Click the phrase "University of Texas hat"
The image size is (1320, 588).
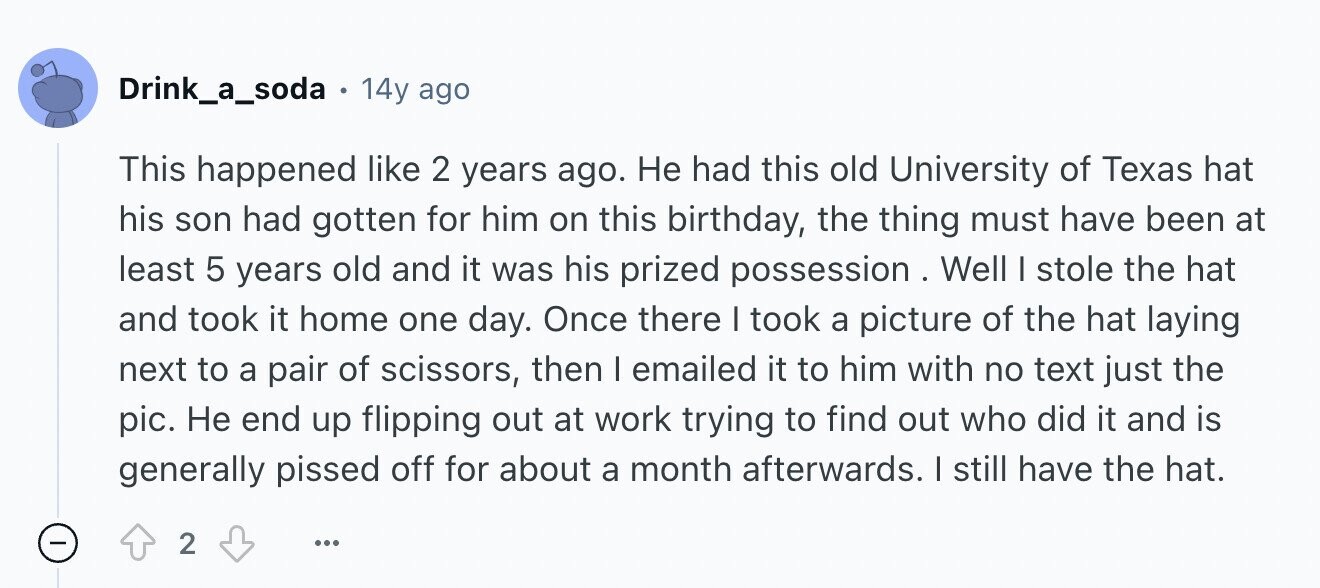(x=1072, y=169)
